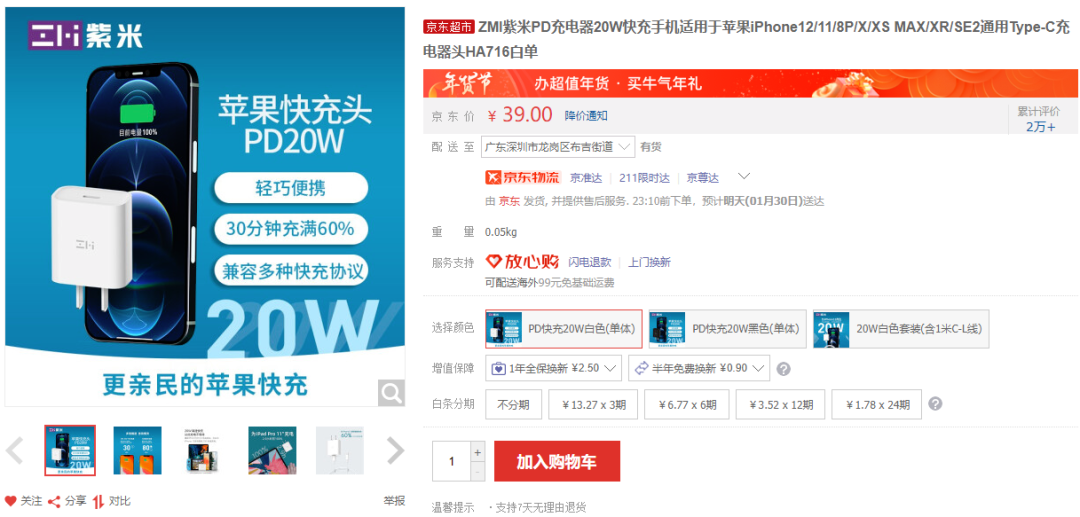The width and height of the screenshot is (1080, 517).
Task: Advance thumbnails with right arrow
Action: point(395,451)
